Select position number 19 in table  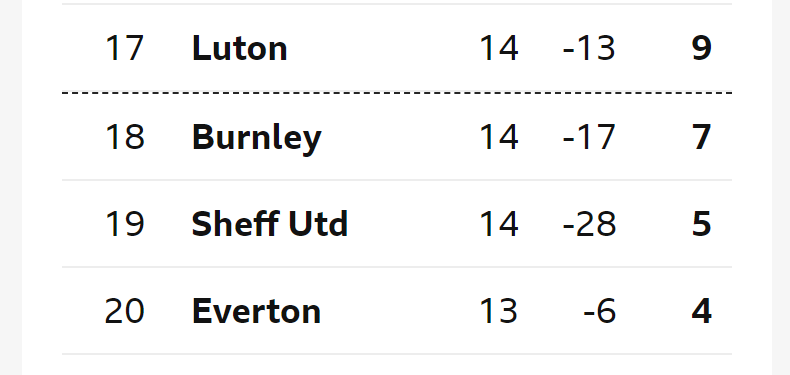[124, 224]
